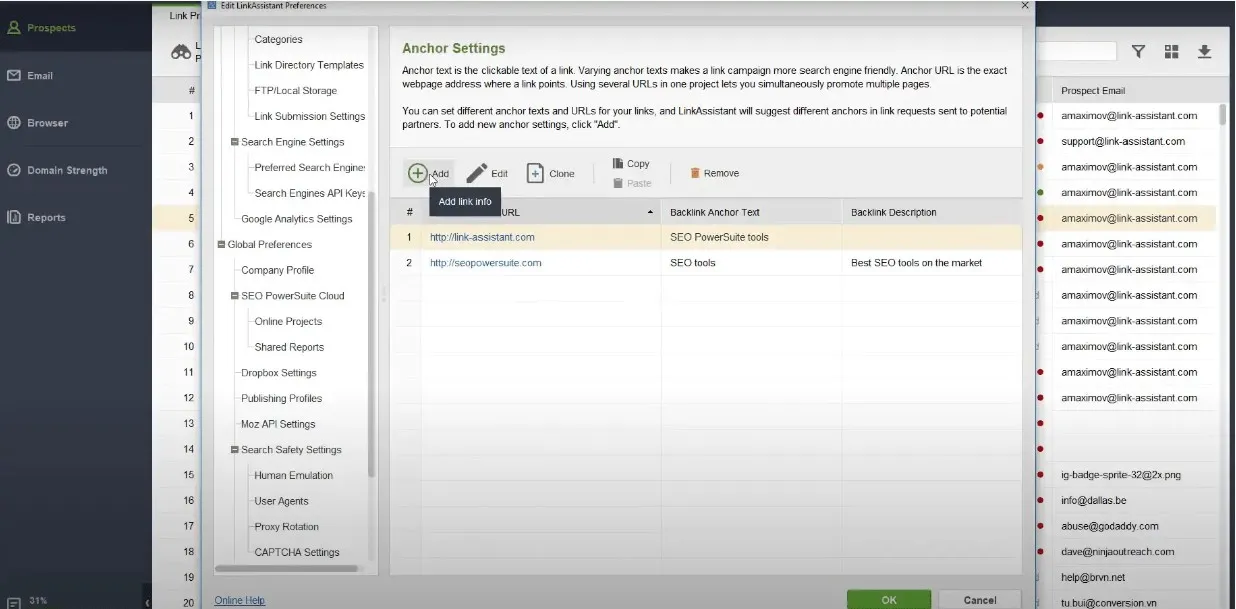
Task: Open Moz API Settings preferences
Action: tap(278, 424)
